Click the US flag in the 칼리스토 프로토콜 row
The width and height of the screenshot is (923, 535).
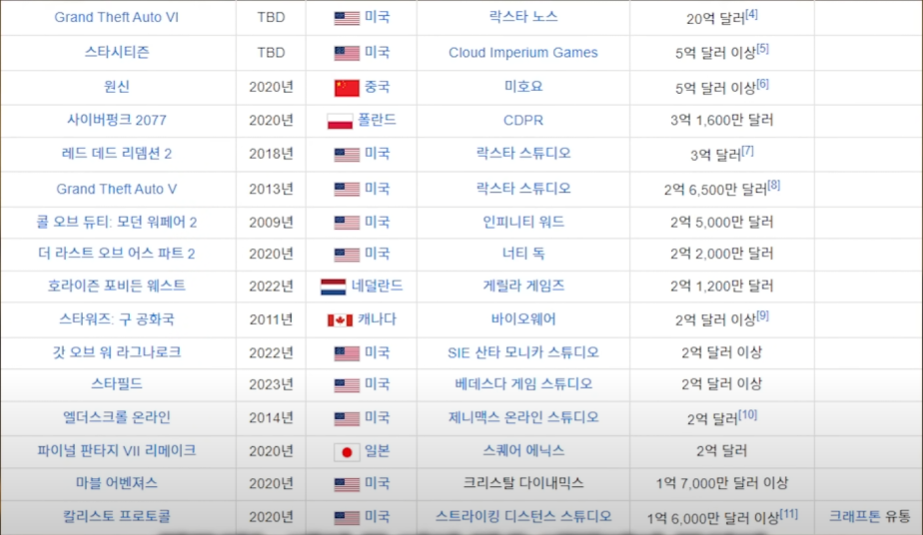[347, 517]
